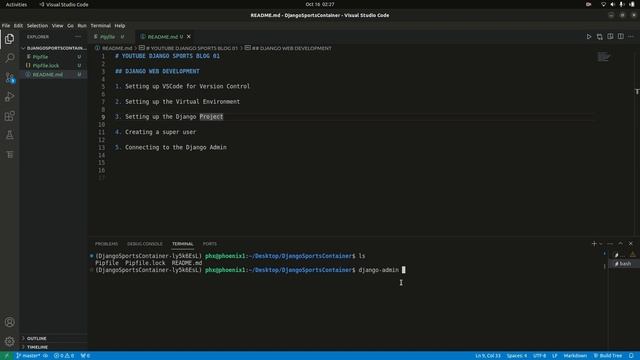Open the Run menu

tap(82, 25)
